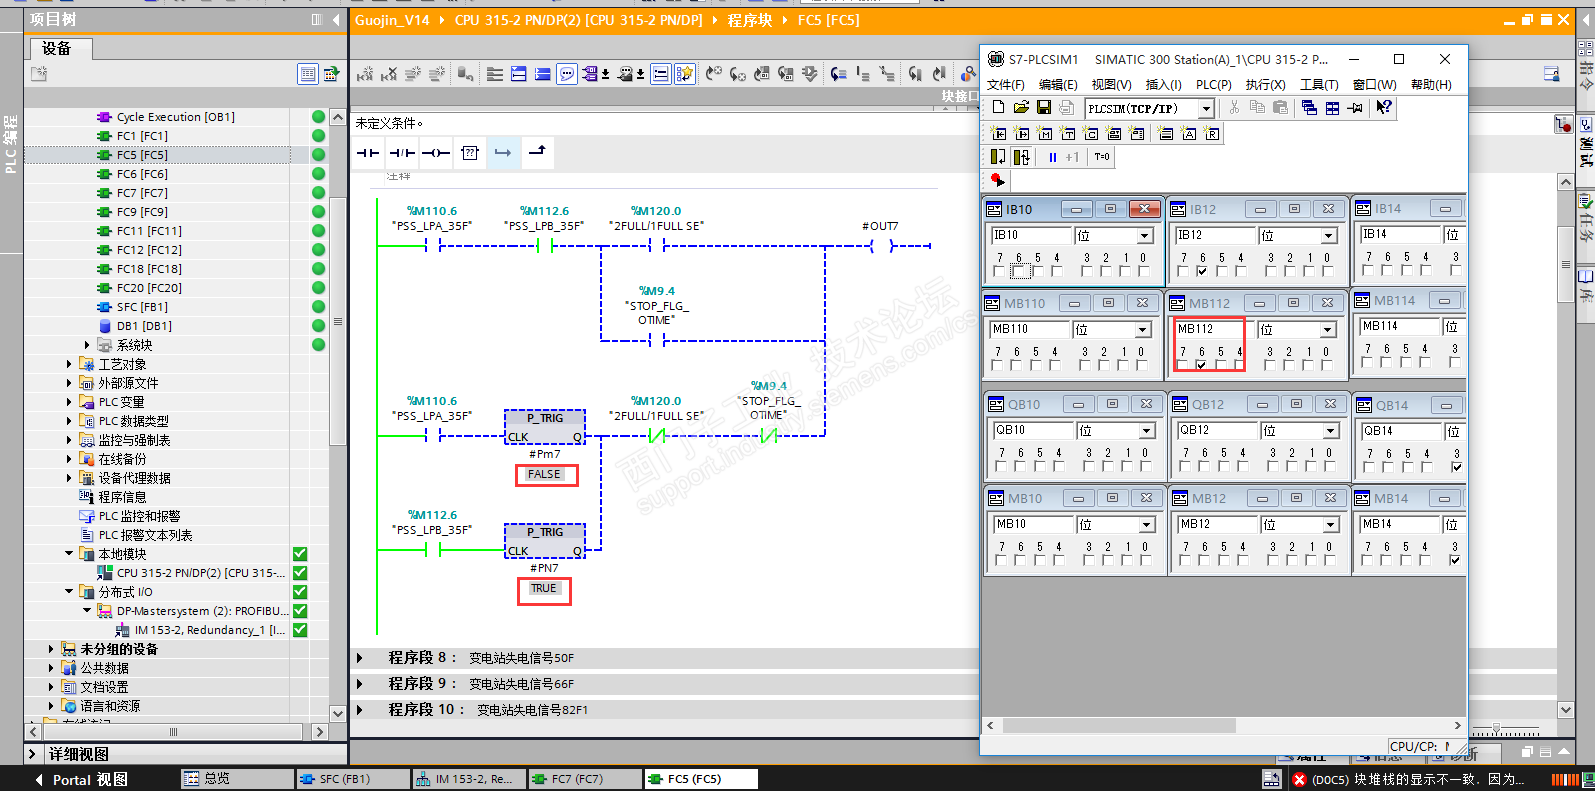Click the PLCSIM context help icon
This screenshot has height=791, width=1595.
pos(1384,108)
